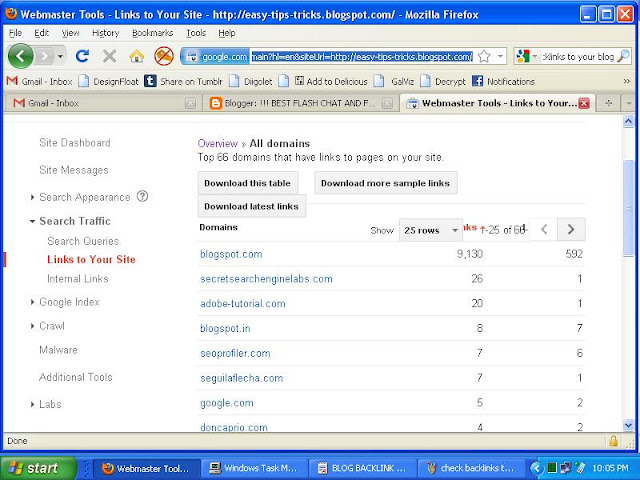Image resolution: width=640 pixels, height=480 pixels.
Task: Open the View menu
Action: click(70, 33)
